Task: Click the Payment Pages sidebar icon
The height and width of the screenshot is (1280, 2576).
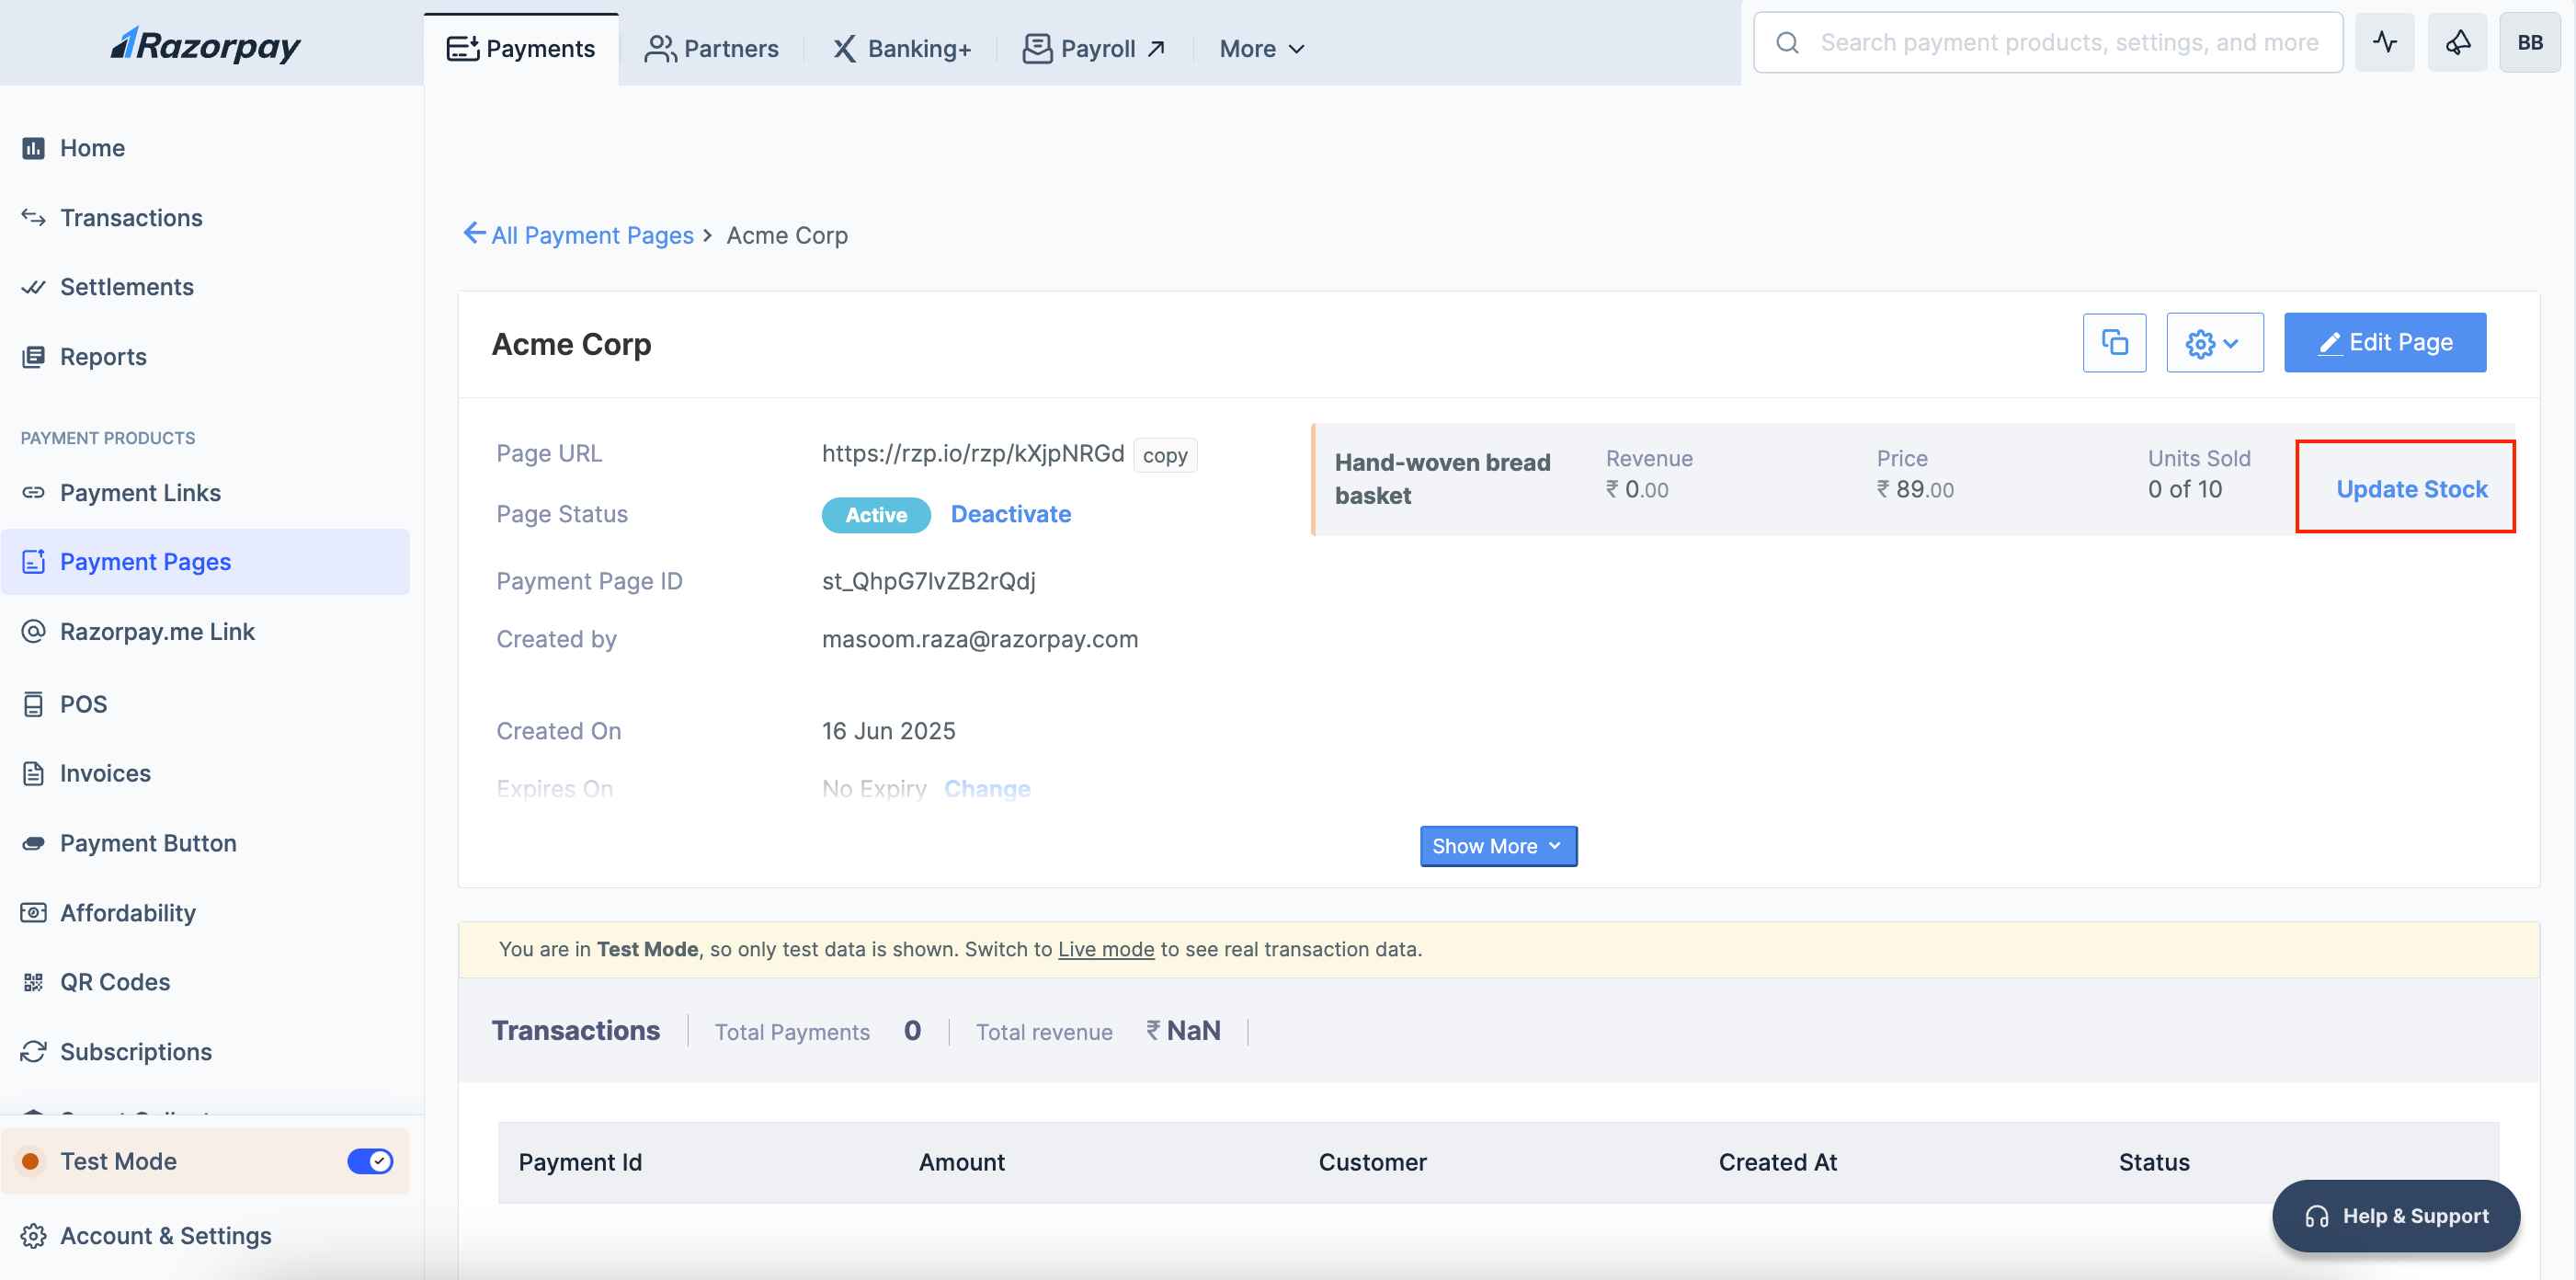Action: click(33, 562)
